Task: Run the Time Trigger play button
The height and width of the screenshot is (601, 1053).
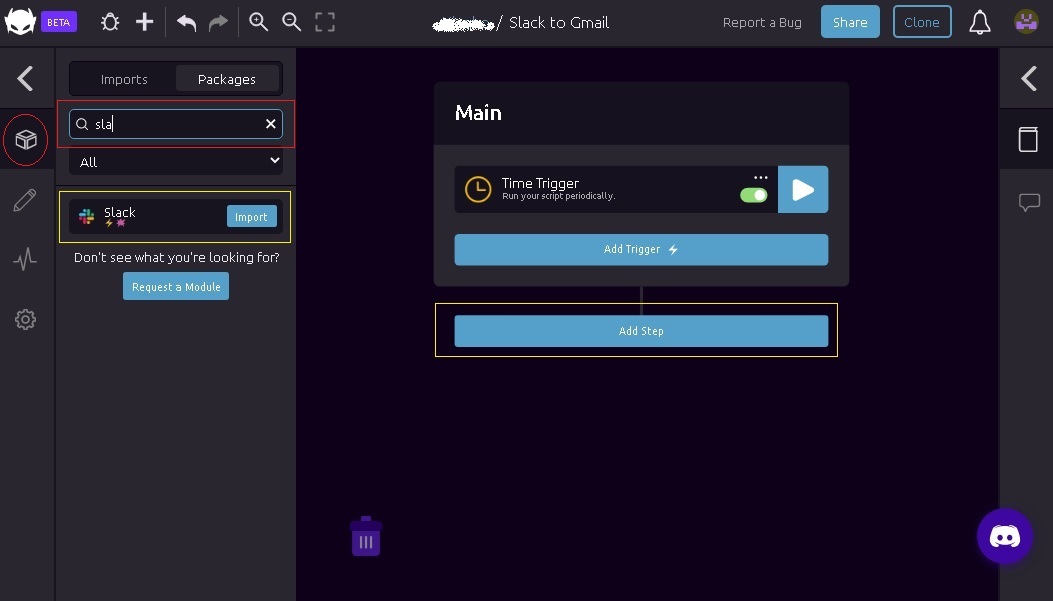Action: (x=803, y=189)
